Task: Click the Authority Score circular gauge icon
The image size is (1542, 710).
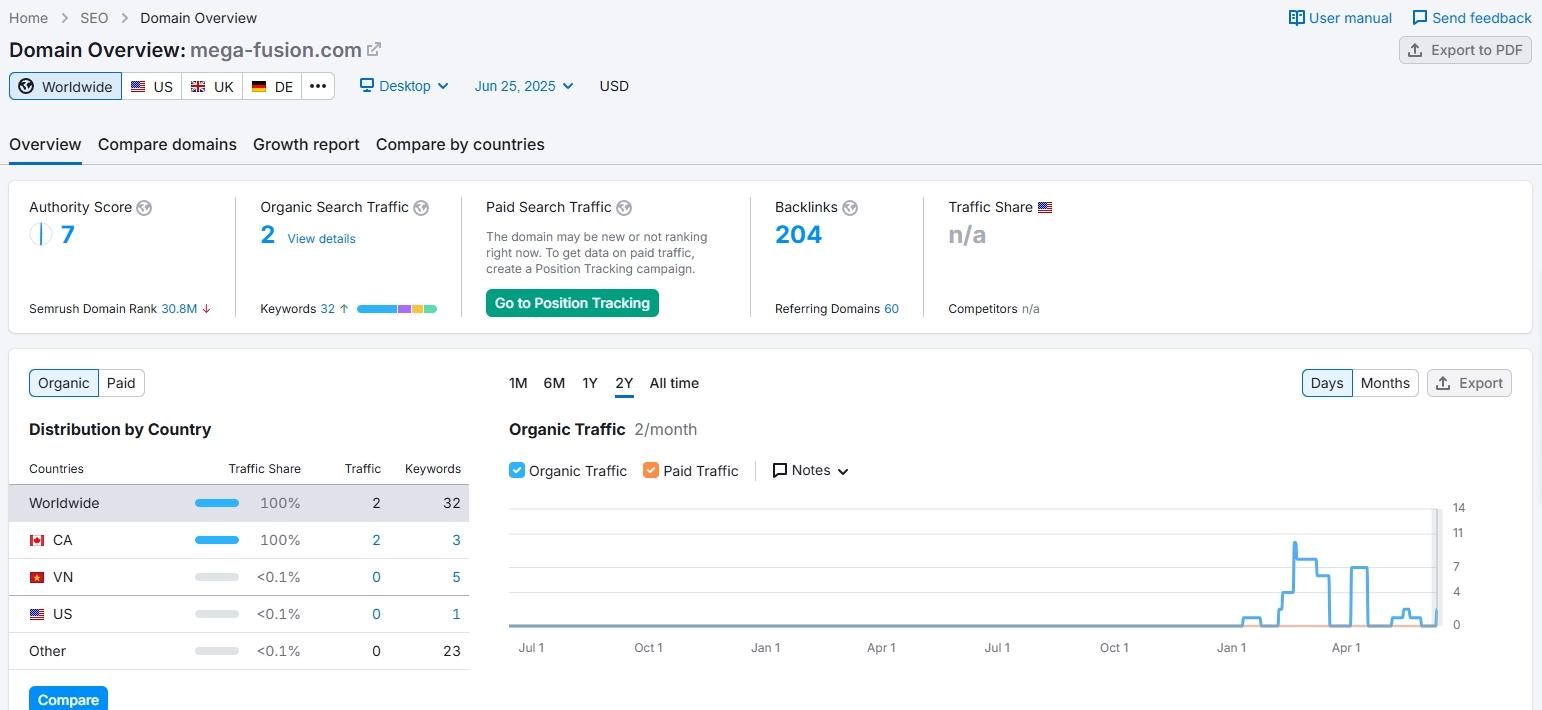Action: point(40,235)
